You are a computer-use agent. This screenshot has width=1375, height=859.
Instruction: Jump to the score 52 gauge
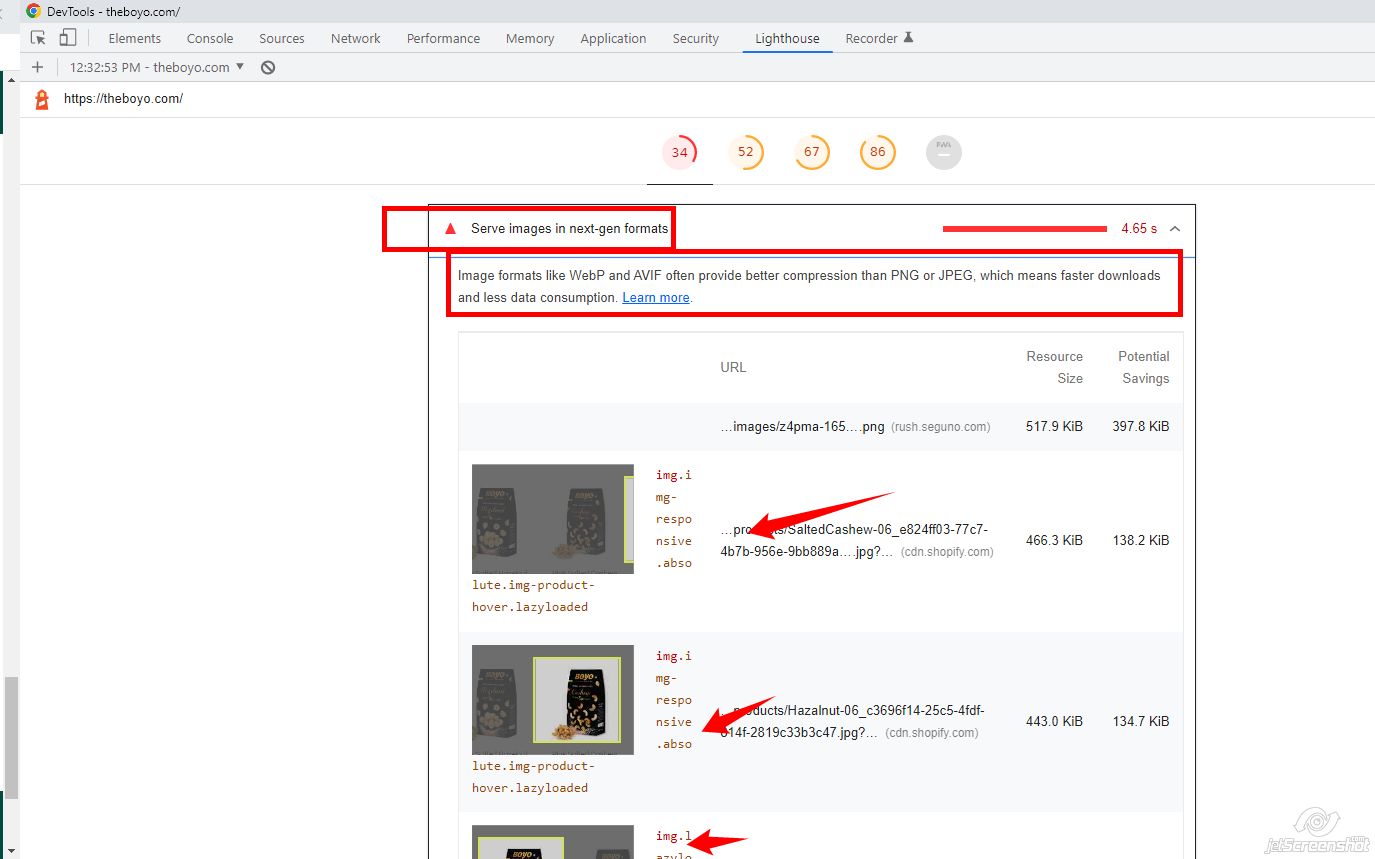pos(746,152)
